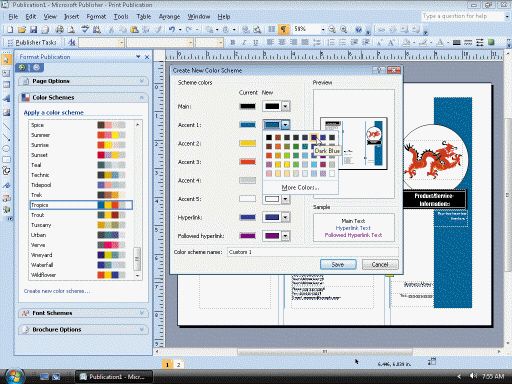Open Main new color dropdown
Viewport: 512px width, 384px height.
[x=285, y=106]
